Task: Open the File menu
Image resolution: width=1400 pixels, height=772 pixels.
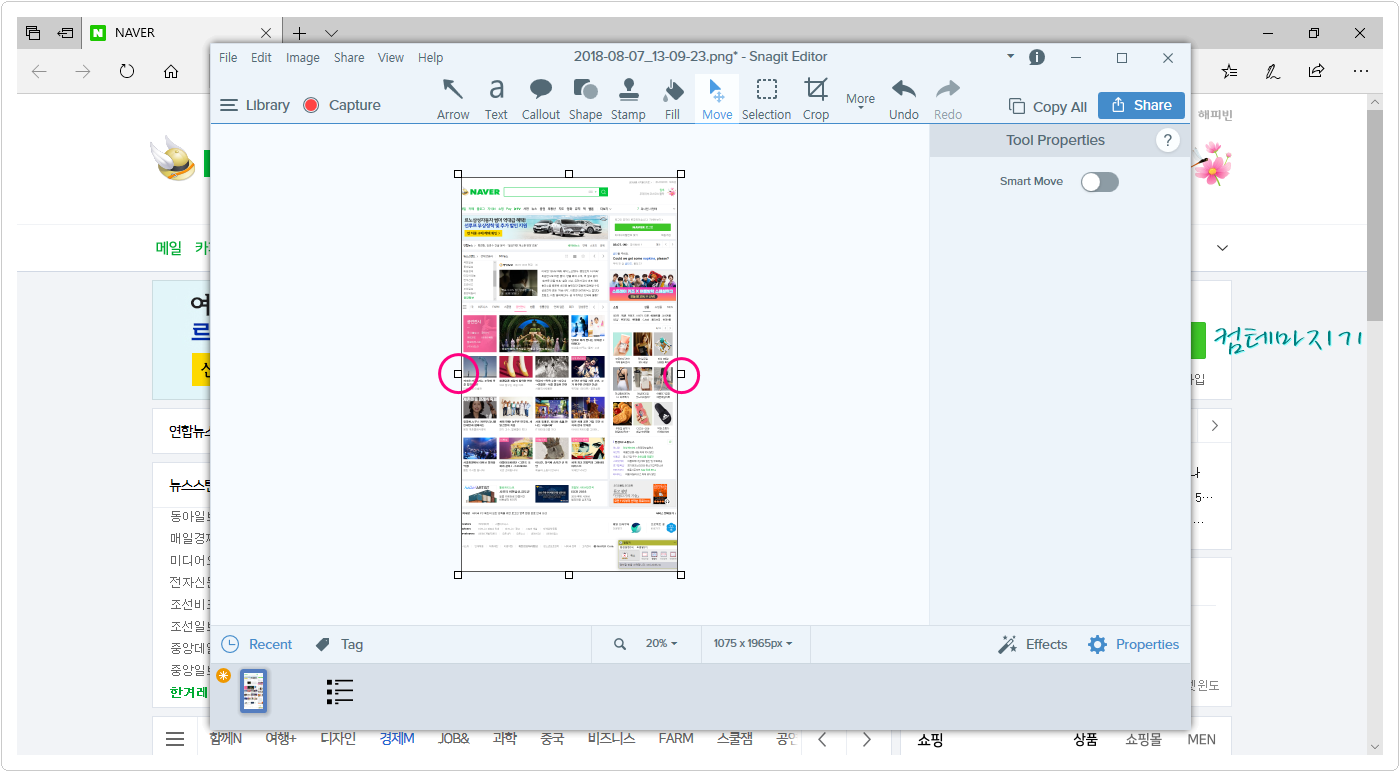Action: 228,57
